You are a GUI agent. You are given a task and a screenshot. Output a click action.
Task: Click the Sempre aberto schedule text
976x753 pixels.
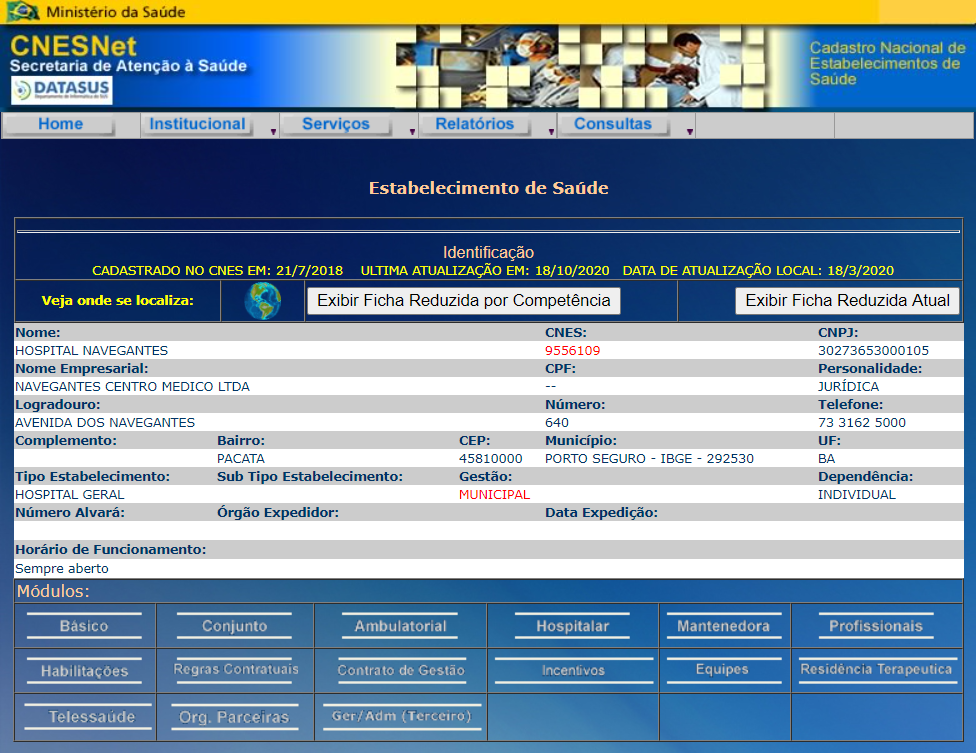pyautogui.click(x=62, y=568)
